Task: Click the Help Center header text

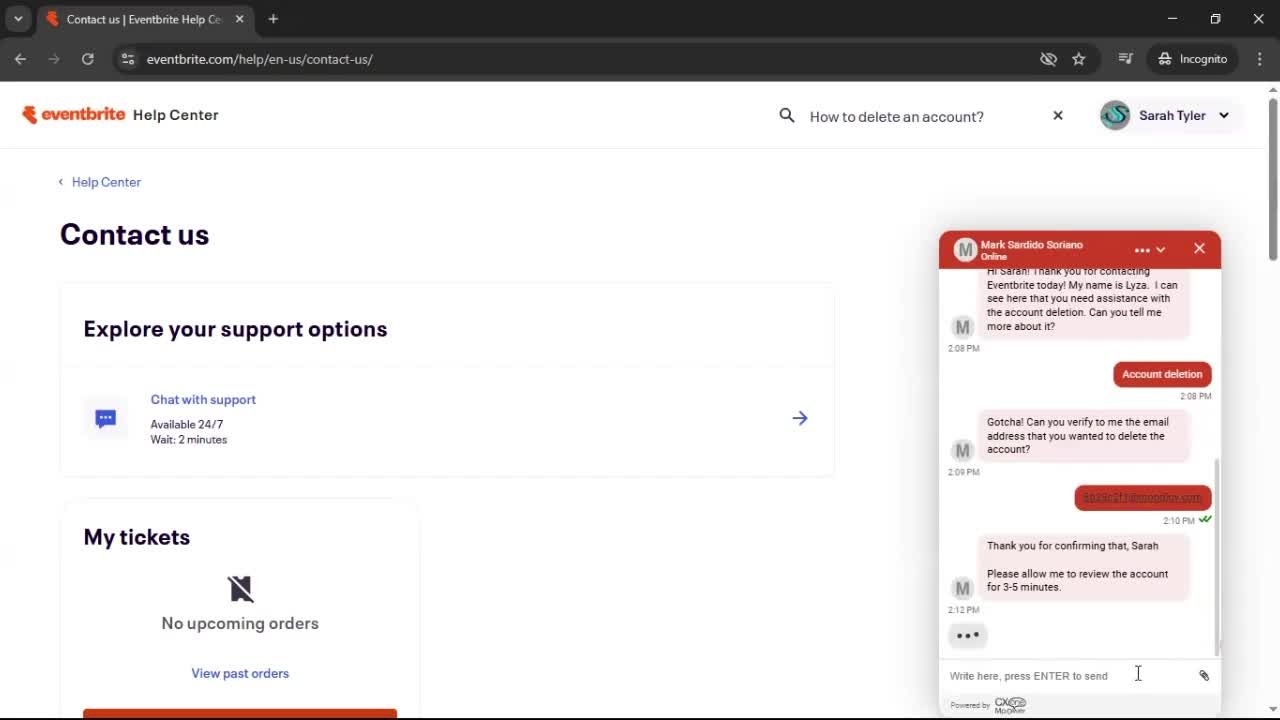Action: pyautogui.click(x=175, y=115)
